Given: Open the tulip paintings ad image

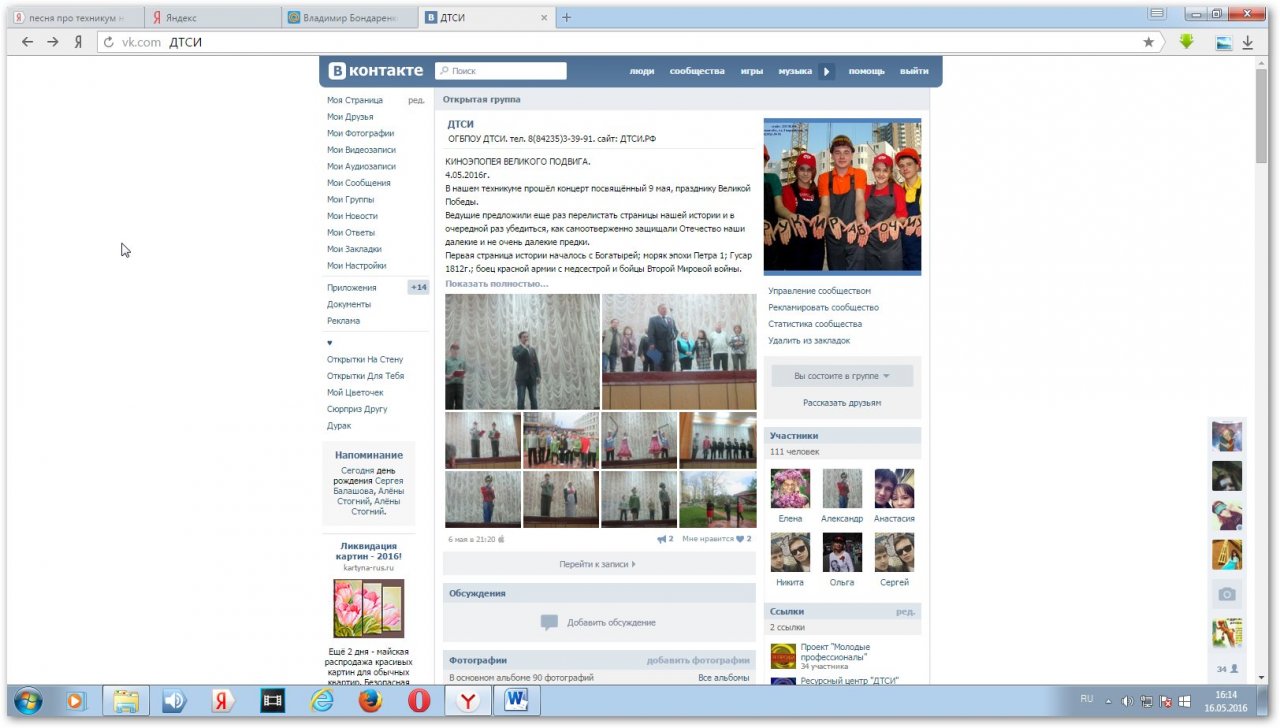Looking at the screenshot, I should pos(369,608).
